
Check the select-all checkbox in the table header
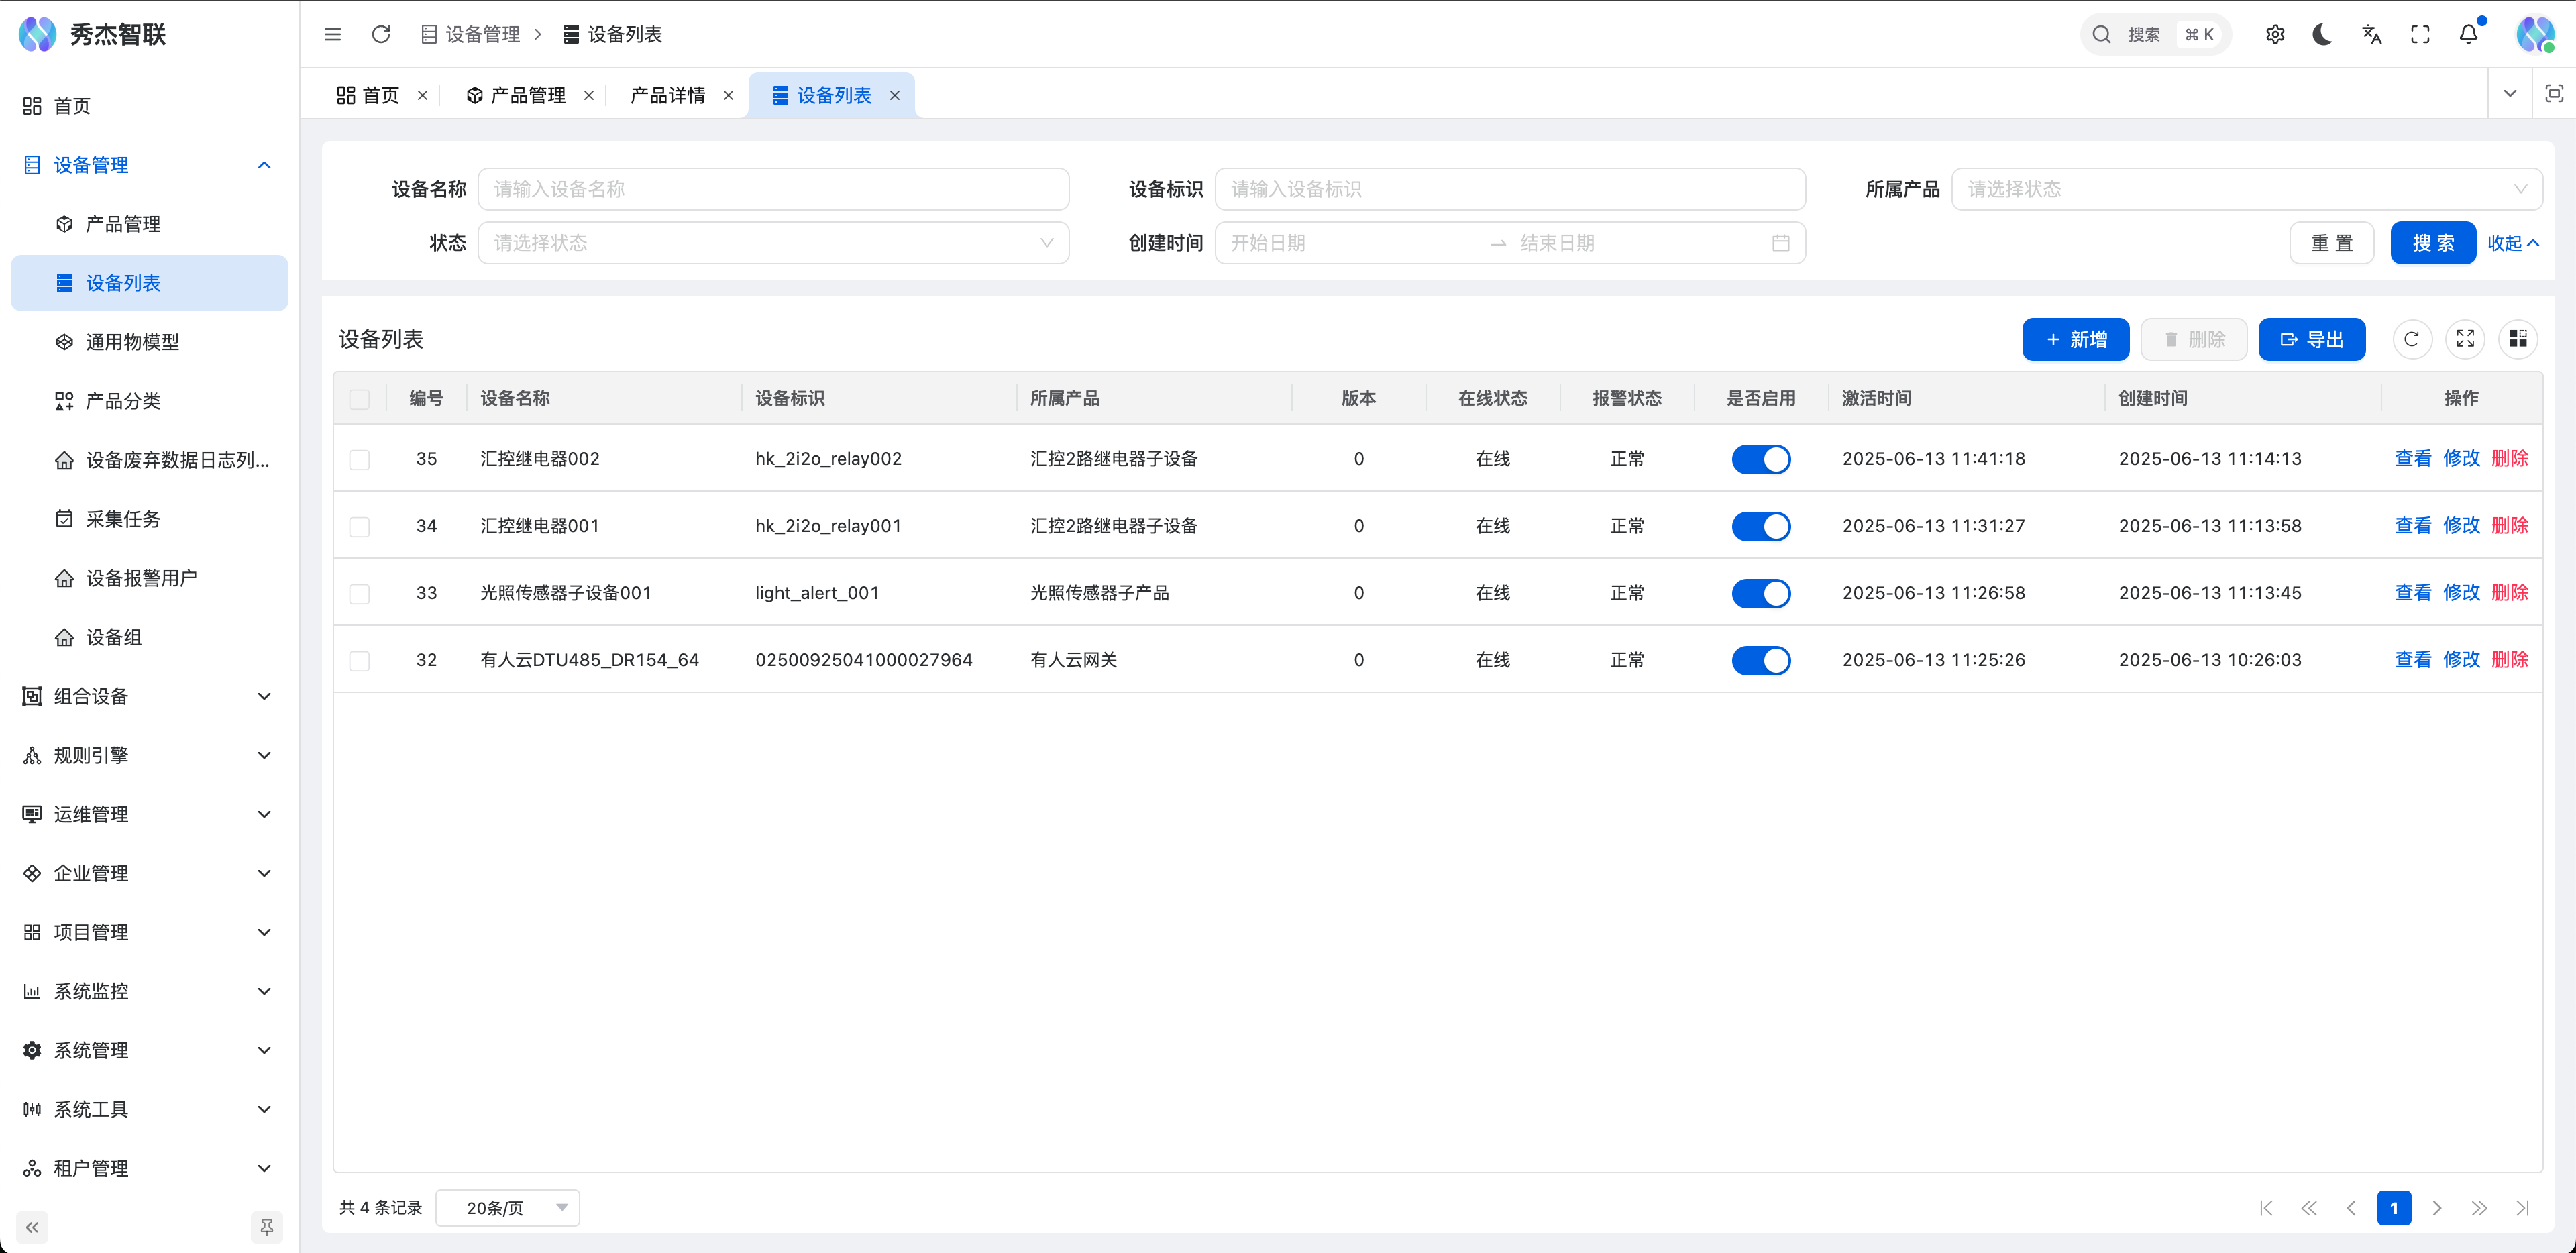pyautogui.click(x=360, y=398)
